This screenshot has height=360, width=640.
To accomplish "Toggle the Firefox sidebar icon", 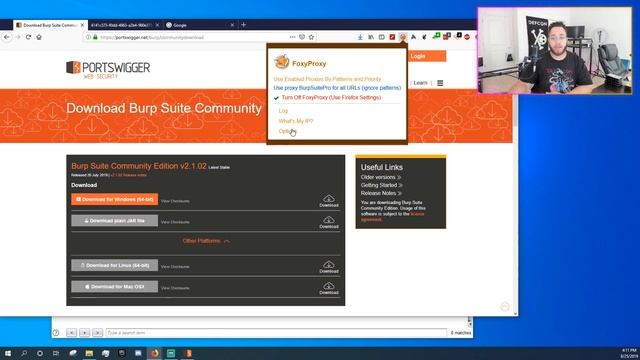I will point(382,37).
